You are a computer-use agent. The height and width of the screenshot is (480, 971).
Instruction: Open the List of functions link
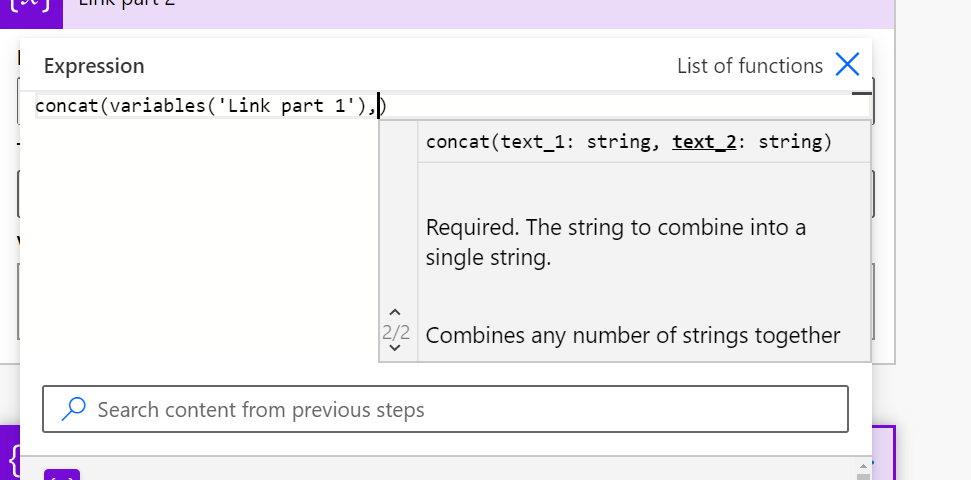(749, 66)
